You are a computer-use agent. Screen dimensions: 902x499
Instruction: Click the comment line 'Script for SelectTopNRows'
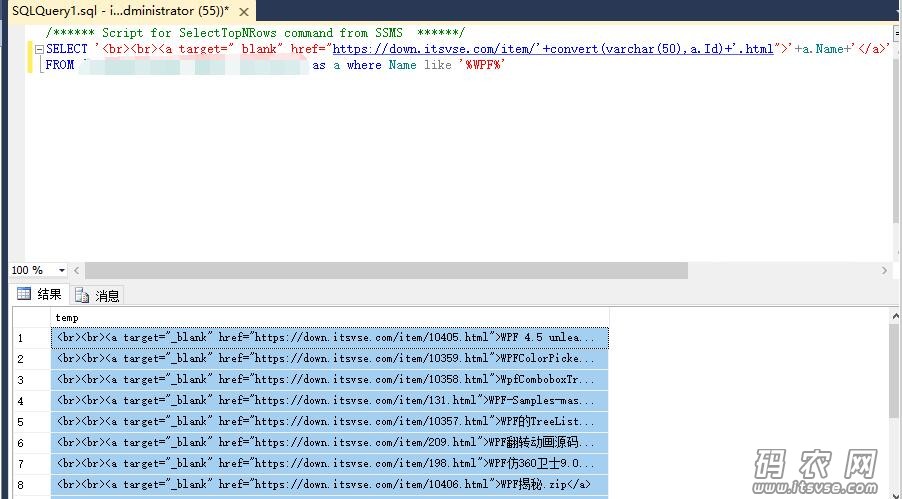click(255, 33)
